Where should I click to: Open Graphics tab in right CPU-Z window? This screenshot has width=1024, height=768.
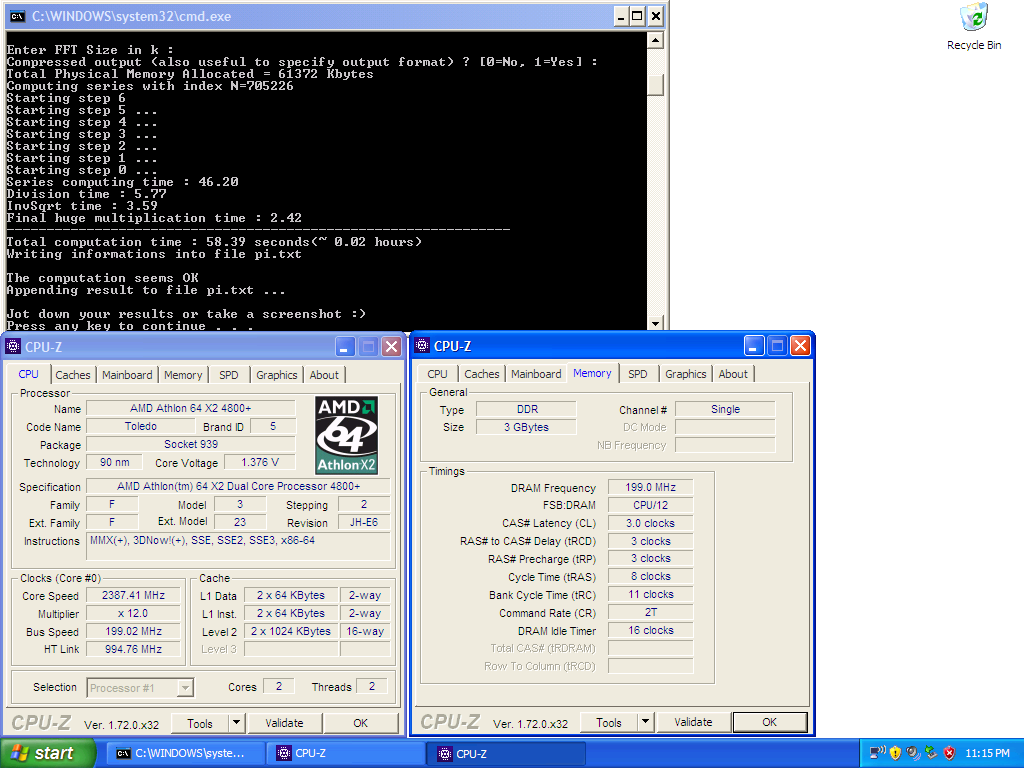tap(685, 374)
